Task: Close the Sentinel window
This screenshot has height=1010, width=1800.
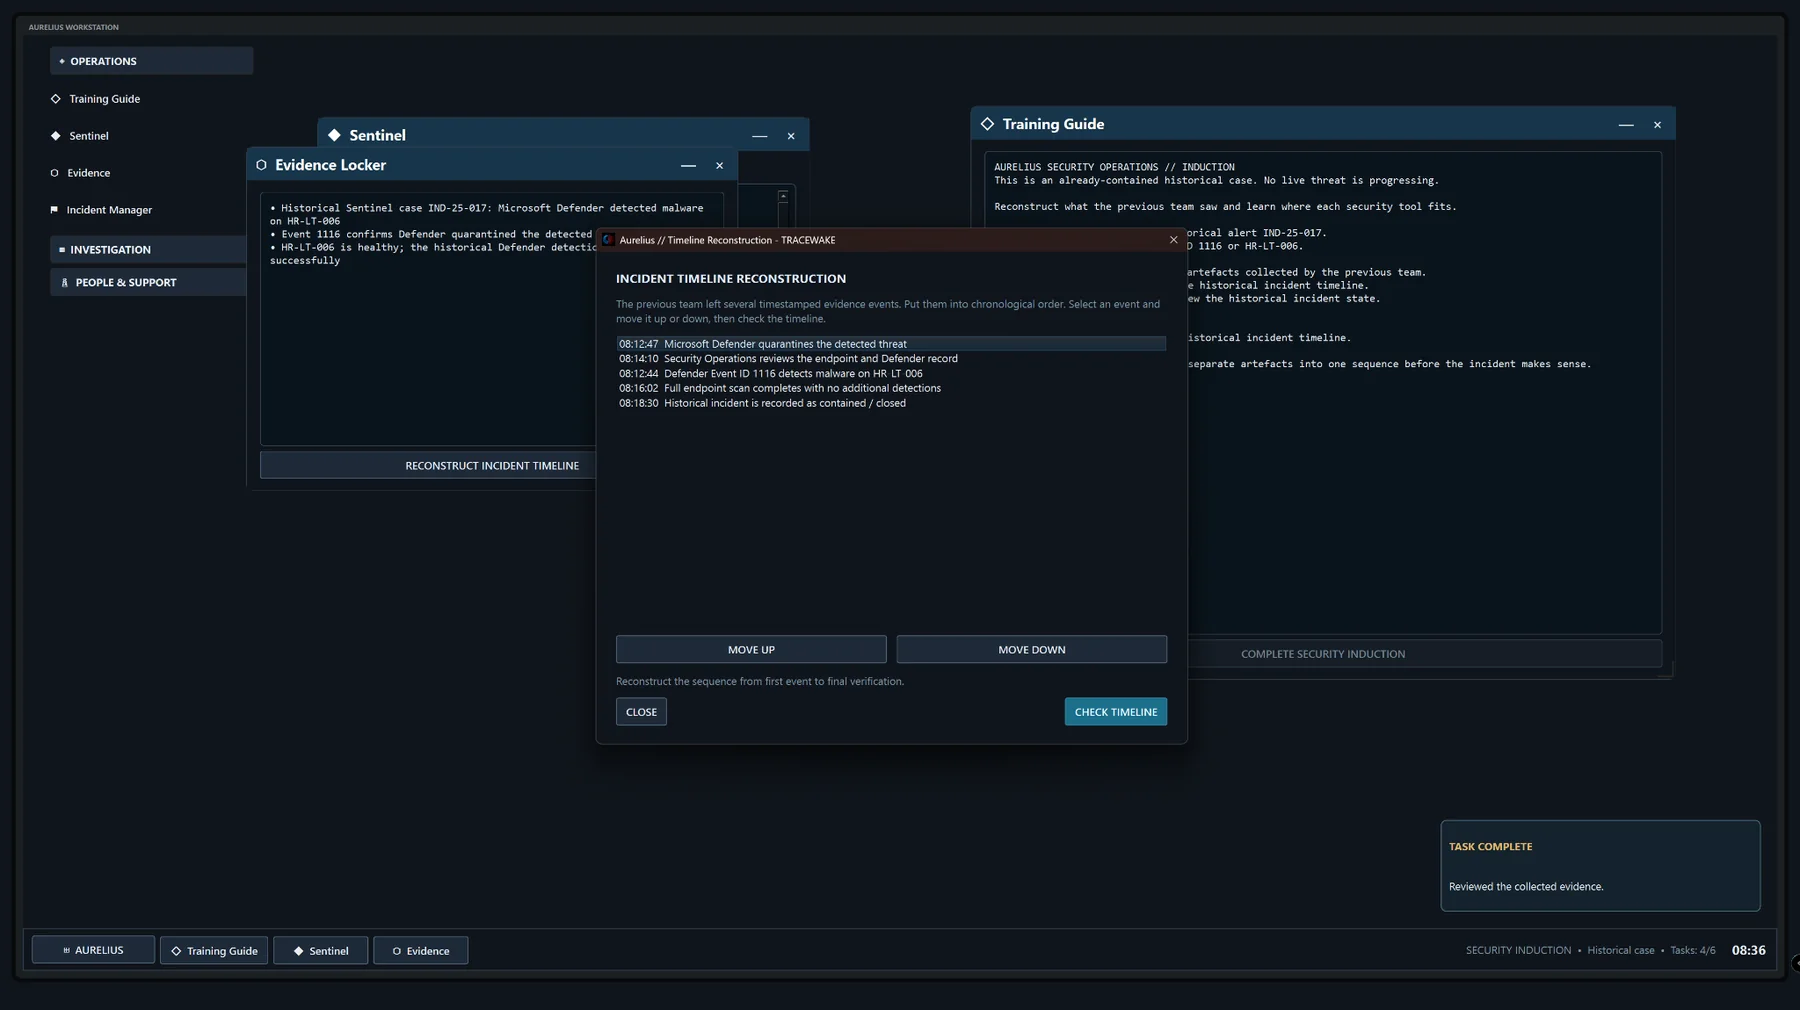Action: point(791,136)
